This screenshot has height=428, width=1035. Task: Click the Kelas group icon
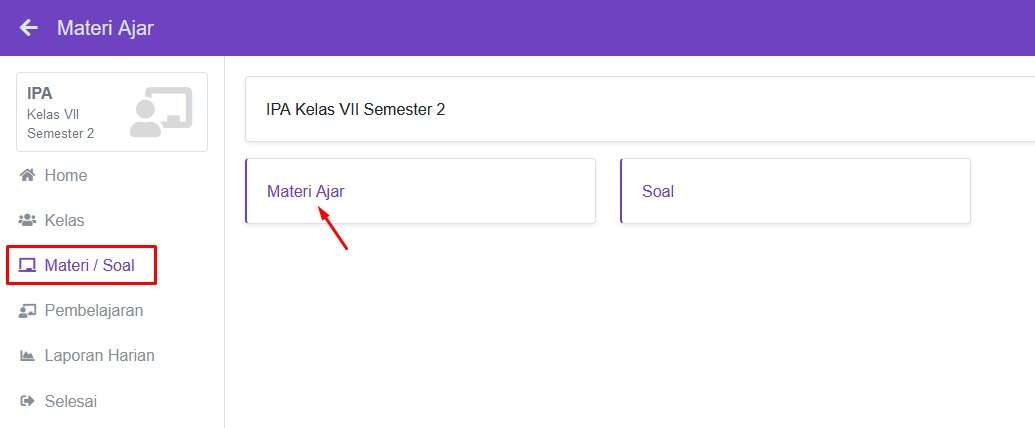coord(28,221)
